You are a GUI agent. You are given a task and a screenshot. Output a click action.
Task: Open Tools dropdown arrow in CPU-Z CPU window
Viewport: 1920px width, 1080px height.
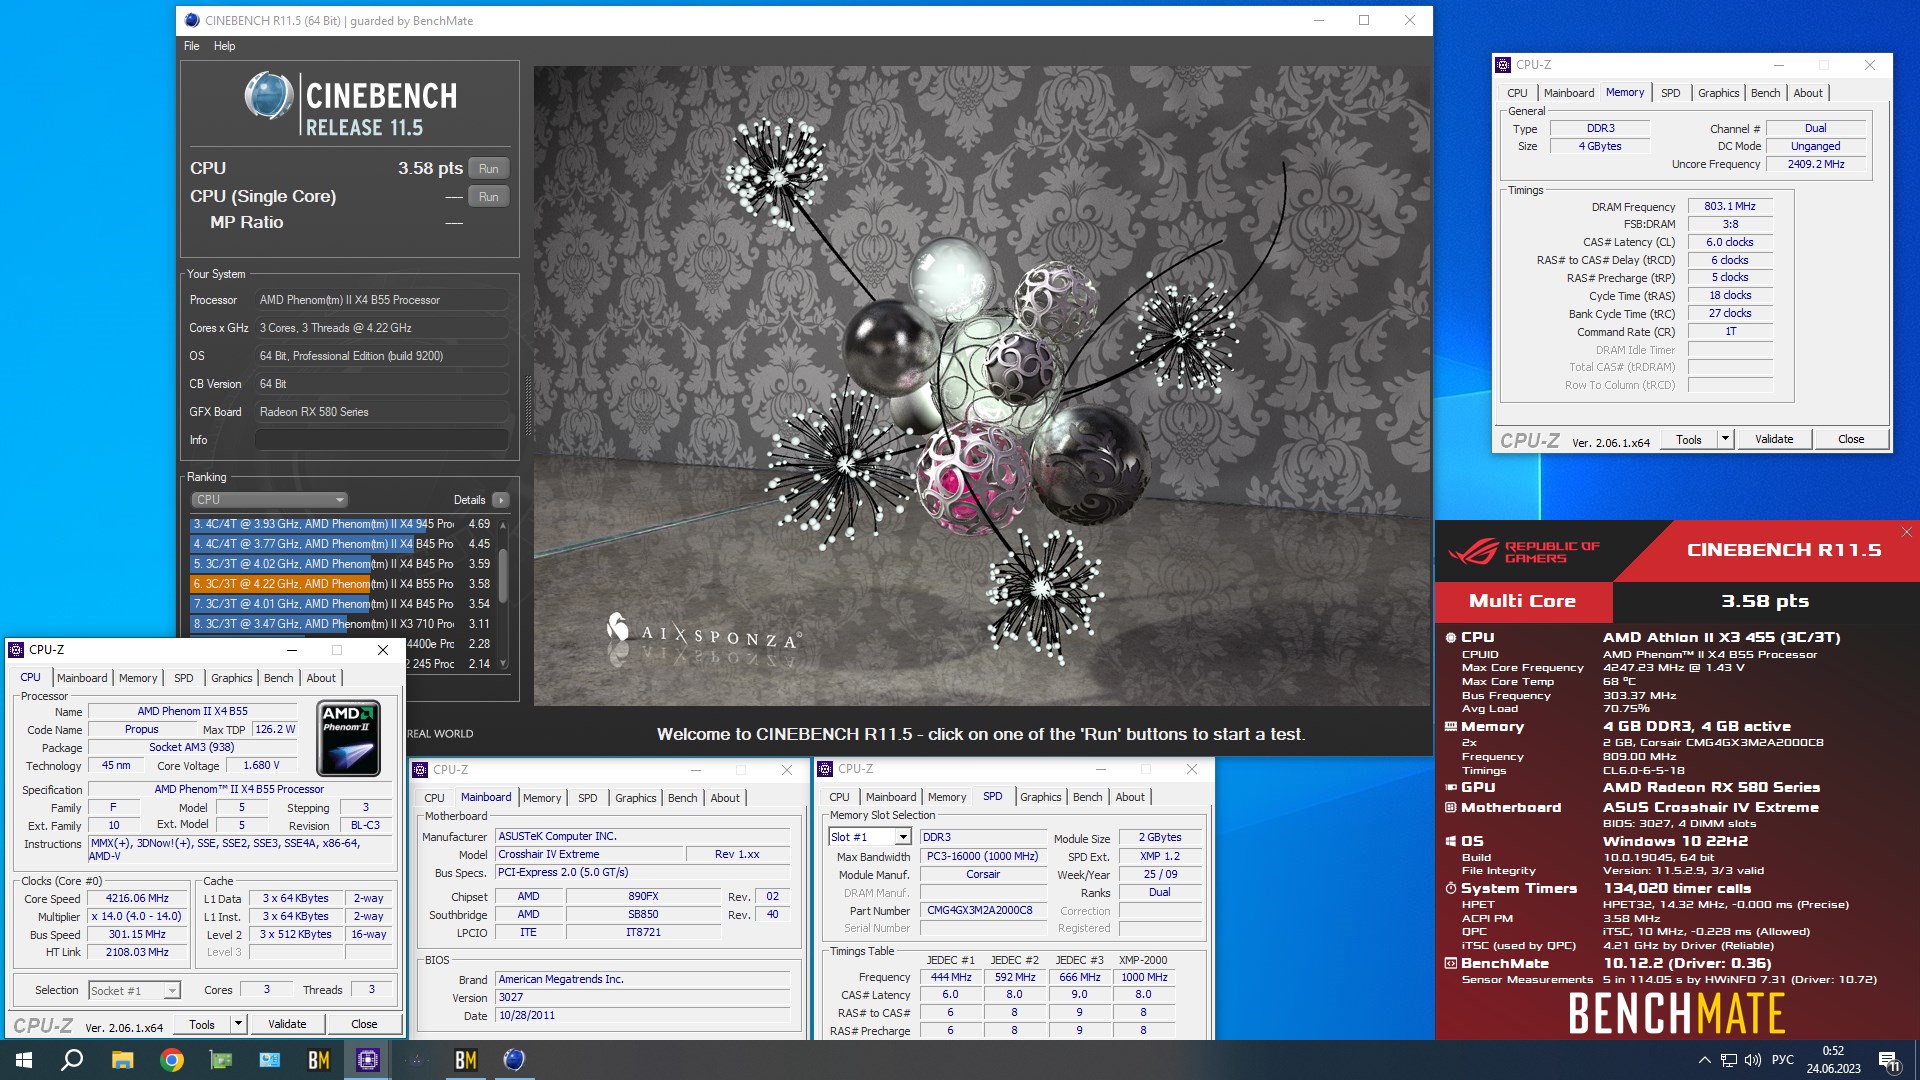click(238, 1024)
